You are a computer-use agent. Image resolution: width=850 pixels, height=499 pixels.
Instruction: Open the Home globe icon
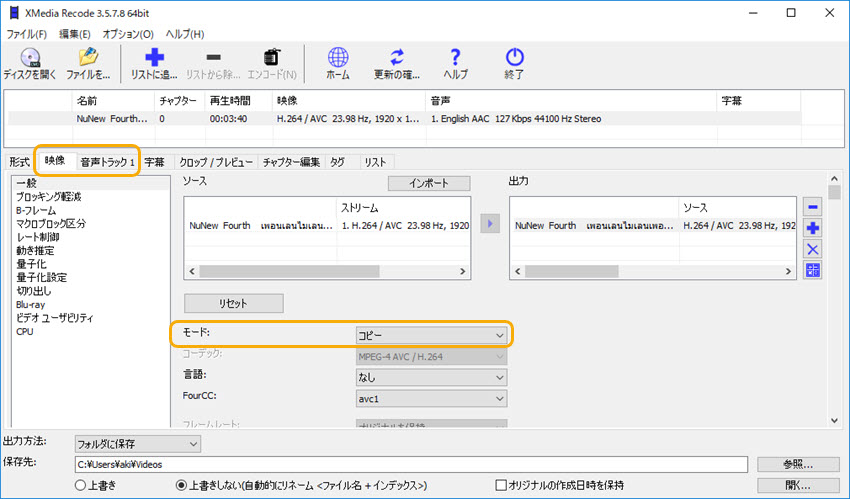pos(339,58)
